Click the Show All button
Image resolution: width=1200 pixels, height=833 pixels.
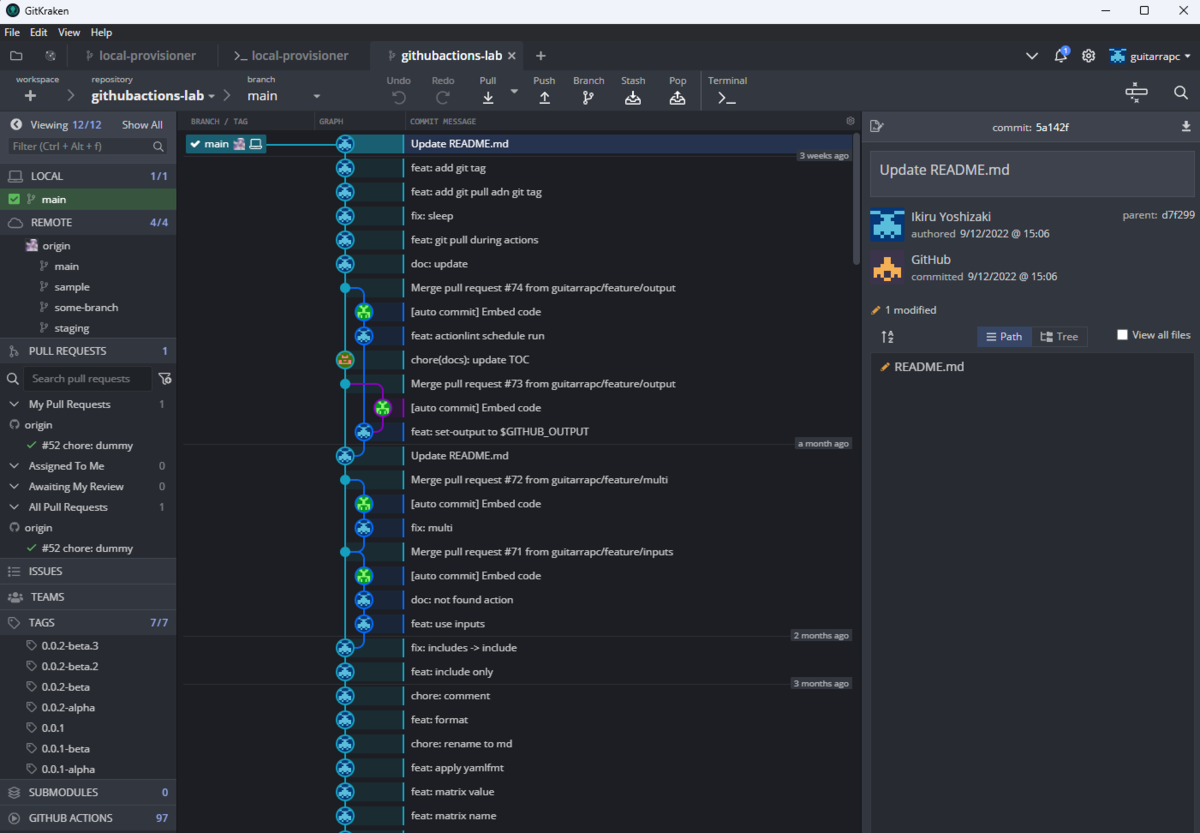click(x=142, y=125)
